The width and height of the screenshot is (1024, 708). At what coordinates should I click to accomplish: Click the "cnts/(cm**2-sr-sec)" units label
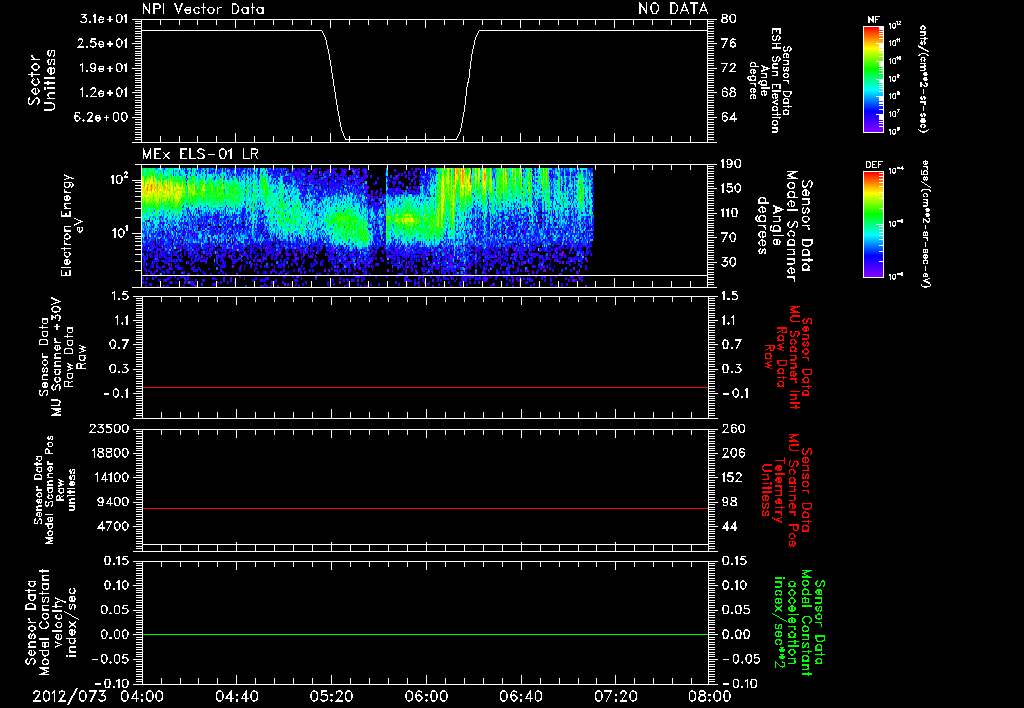[923, 78]
